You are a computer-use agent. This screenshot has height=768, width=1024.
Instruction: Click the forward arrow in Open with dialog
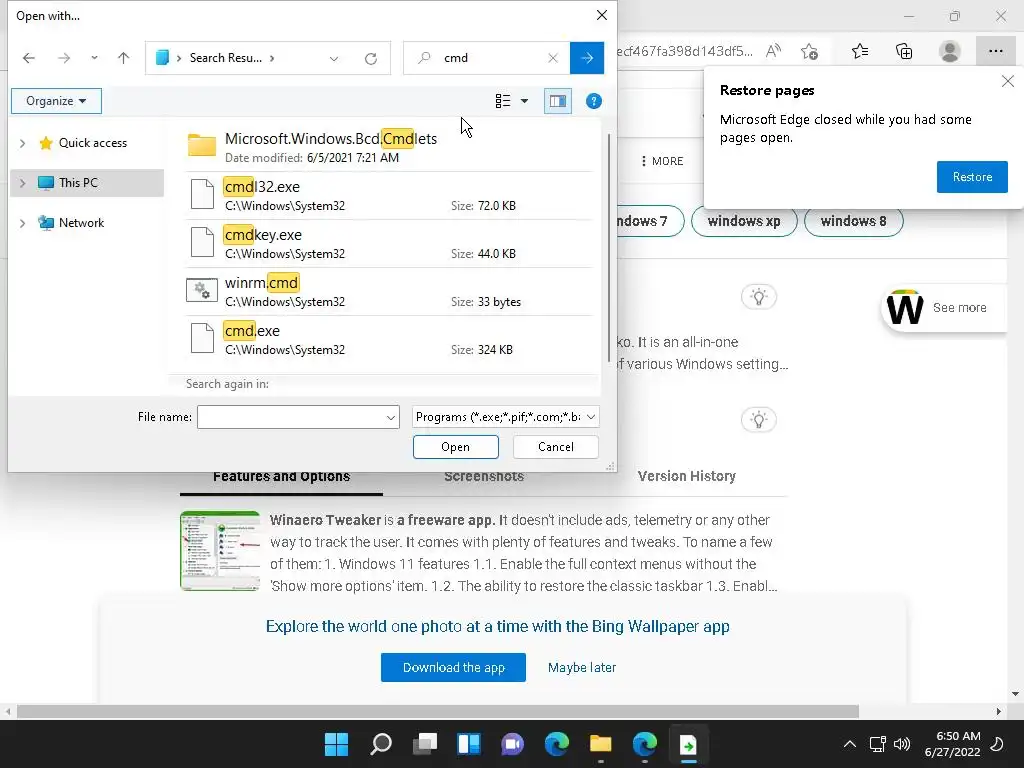coord(64,58)
